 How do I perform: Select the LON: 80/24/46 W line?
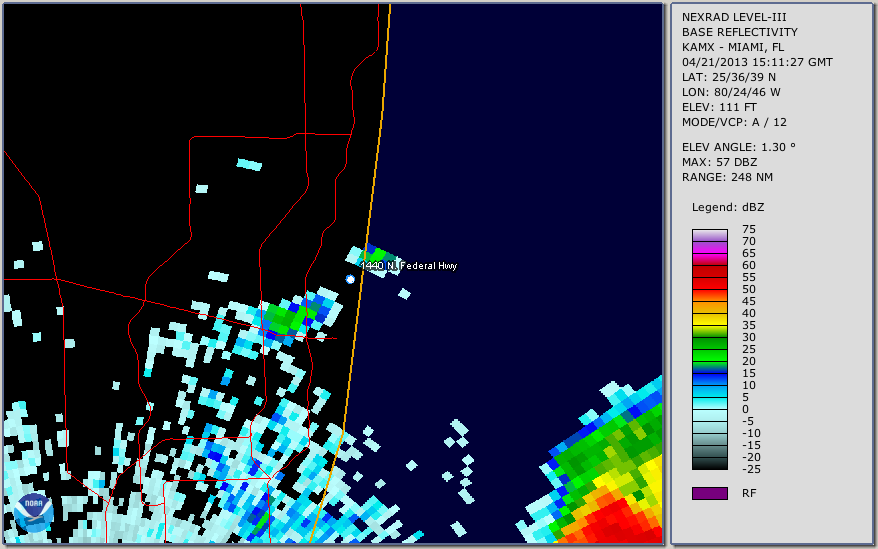click(731, 92)
